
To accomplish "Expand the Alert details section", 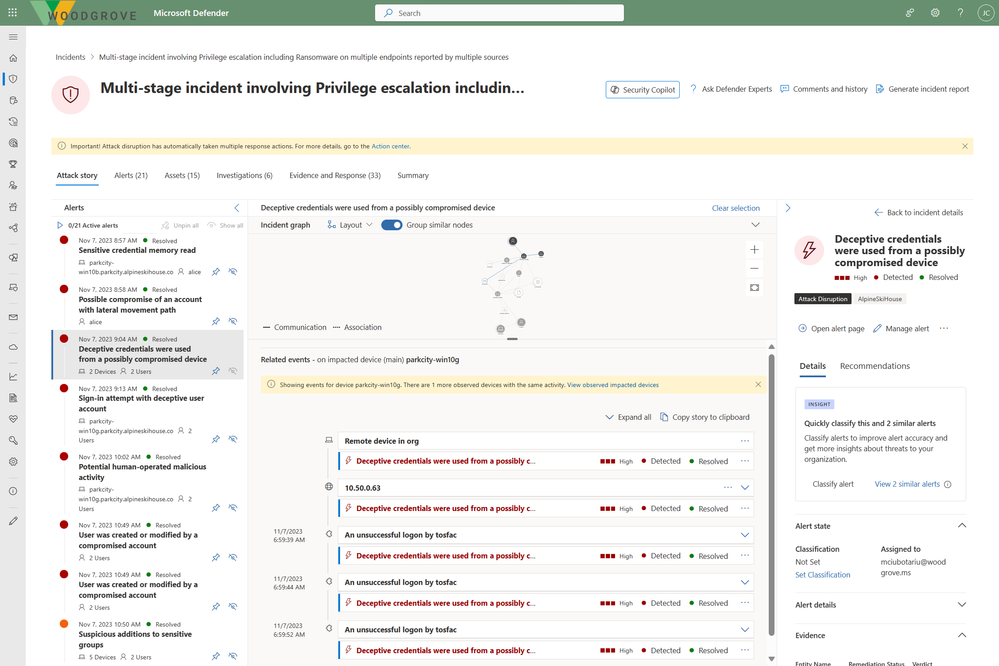I will tap(961, 605).
